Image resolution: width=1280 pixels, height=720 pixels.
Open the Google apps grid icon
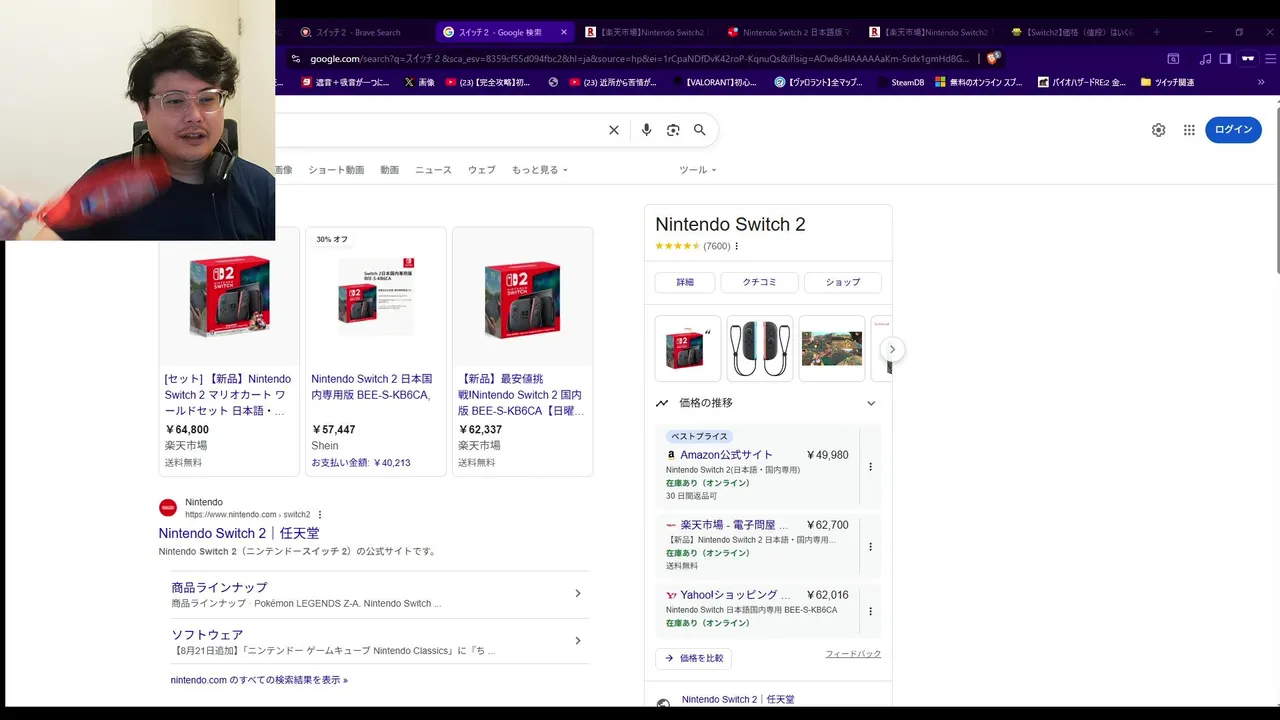pyautogui.click(x=1189, y=130)
